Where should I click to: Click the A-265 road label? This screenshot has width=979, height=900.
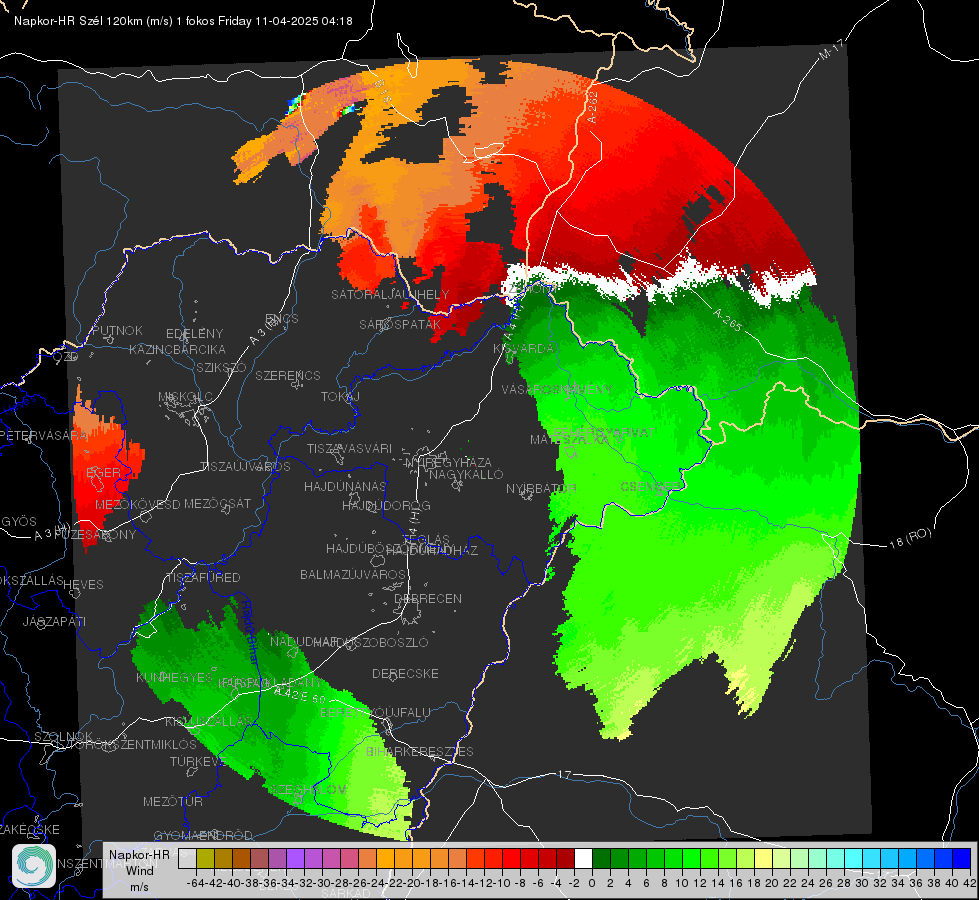pos(727,320)
